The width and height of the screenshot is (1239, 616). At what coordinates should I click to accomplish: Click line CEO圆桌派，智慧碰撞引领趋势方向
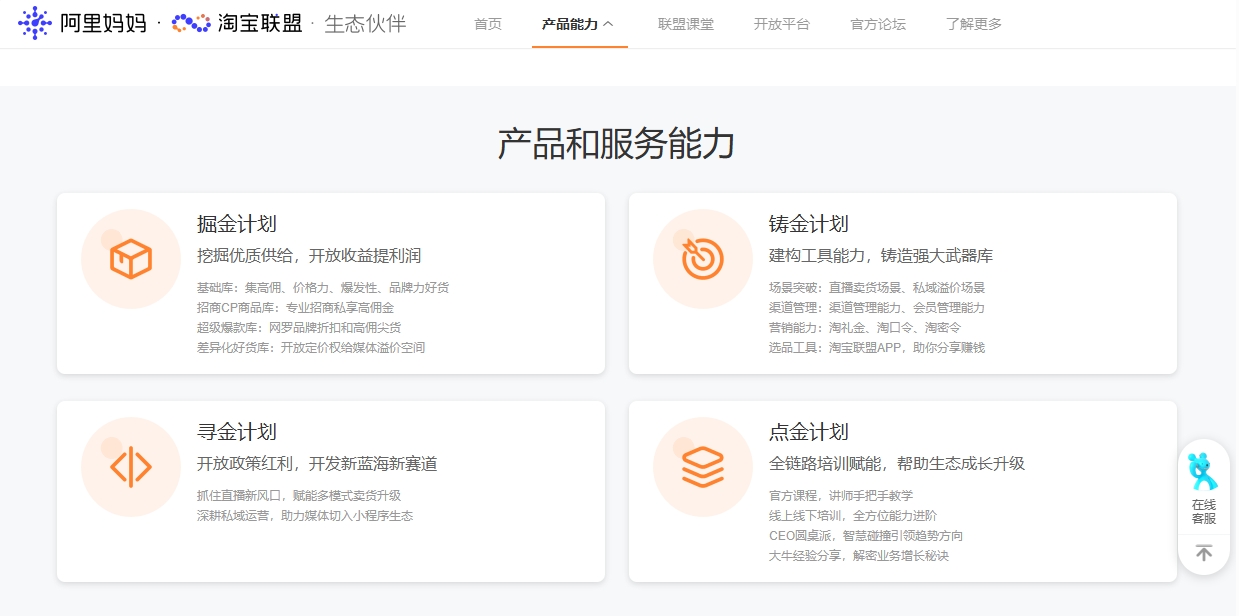coord(866,536)
